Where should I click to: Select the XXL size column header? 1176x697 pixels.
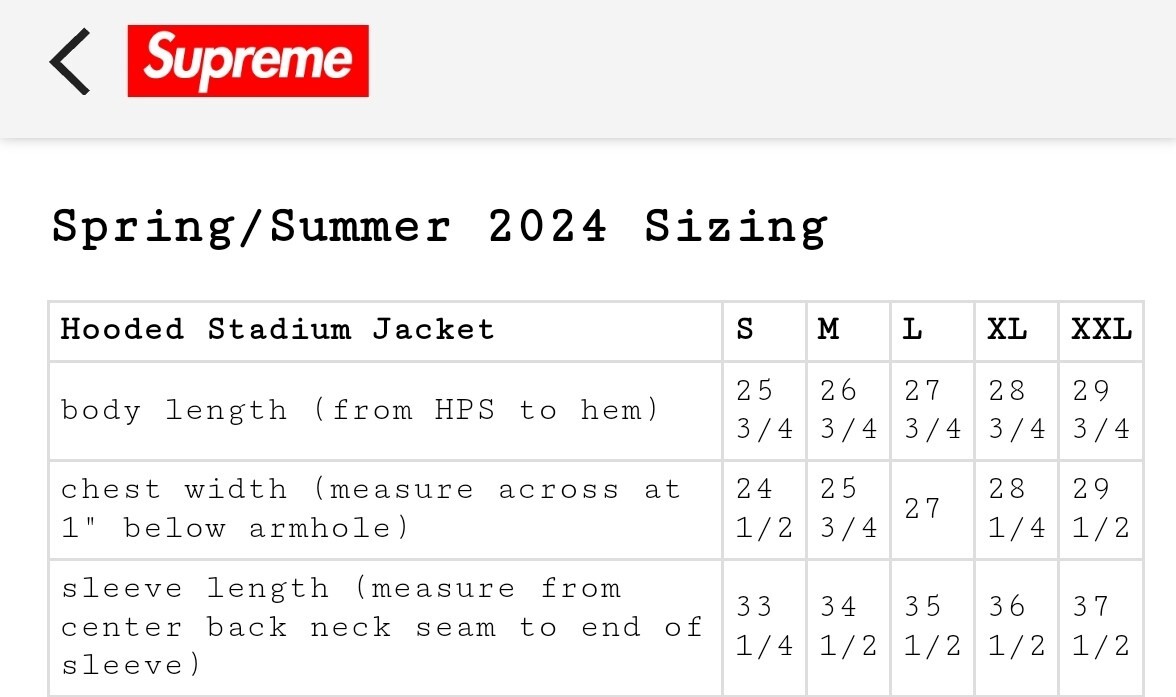[x=1102, y=329]
